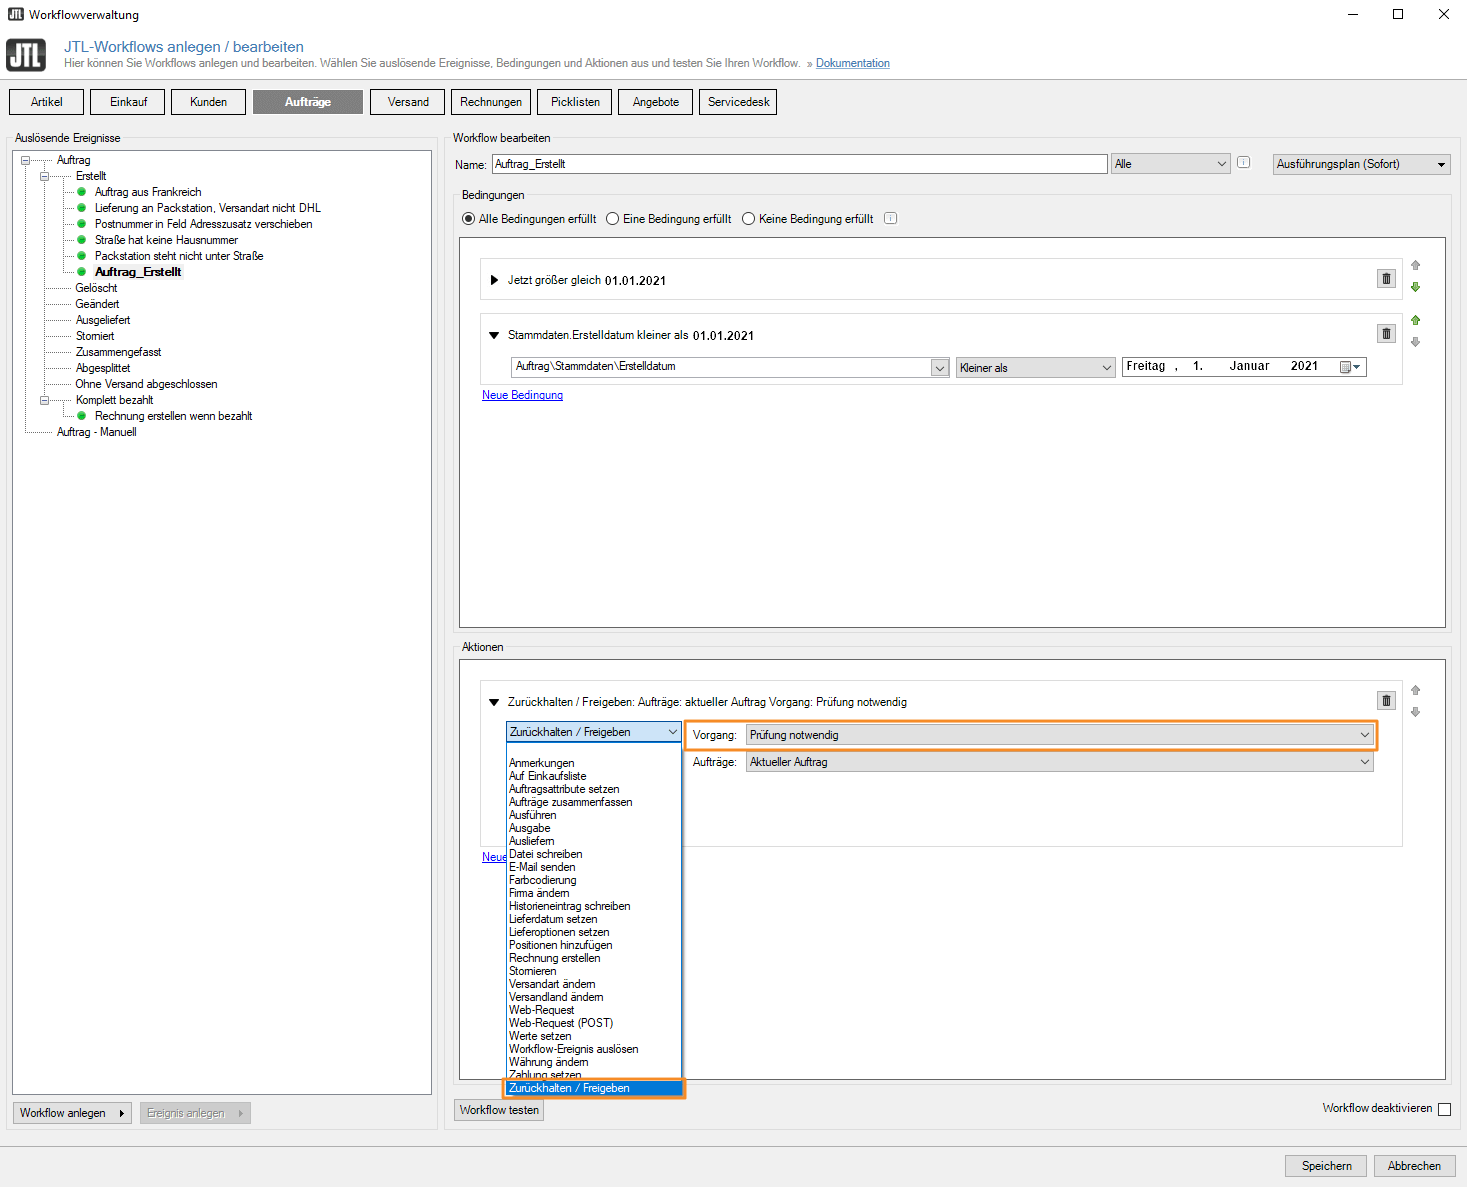Image resolution: width=1467 pixels, height=1187 pixels.
Task: Select 'Eine Bedingung erfüllt' radio button
Action: click(x=612, y=219)
